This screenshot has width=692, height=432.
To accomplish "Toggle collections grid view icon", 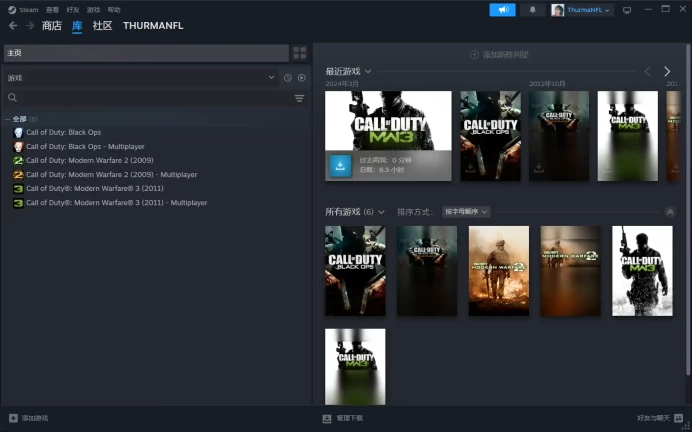I will click(x=300, y=53).
